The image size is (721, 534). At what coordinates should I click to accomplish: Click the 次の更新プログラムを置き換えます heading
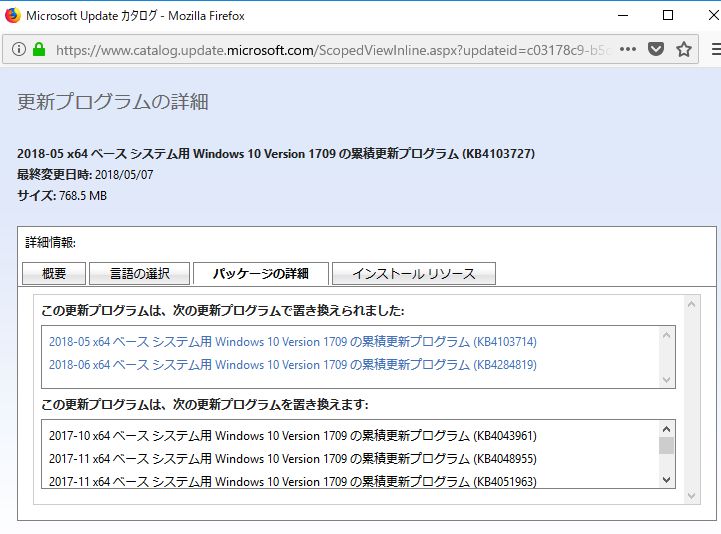[205, 405]
